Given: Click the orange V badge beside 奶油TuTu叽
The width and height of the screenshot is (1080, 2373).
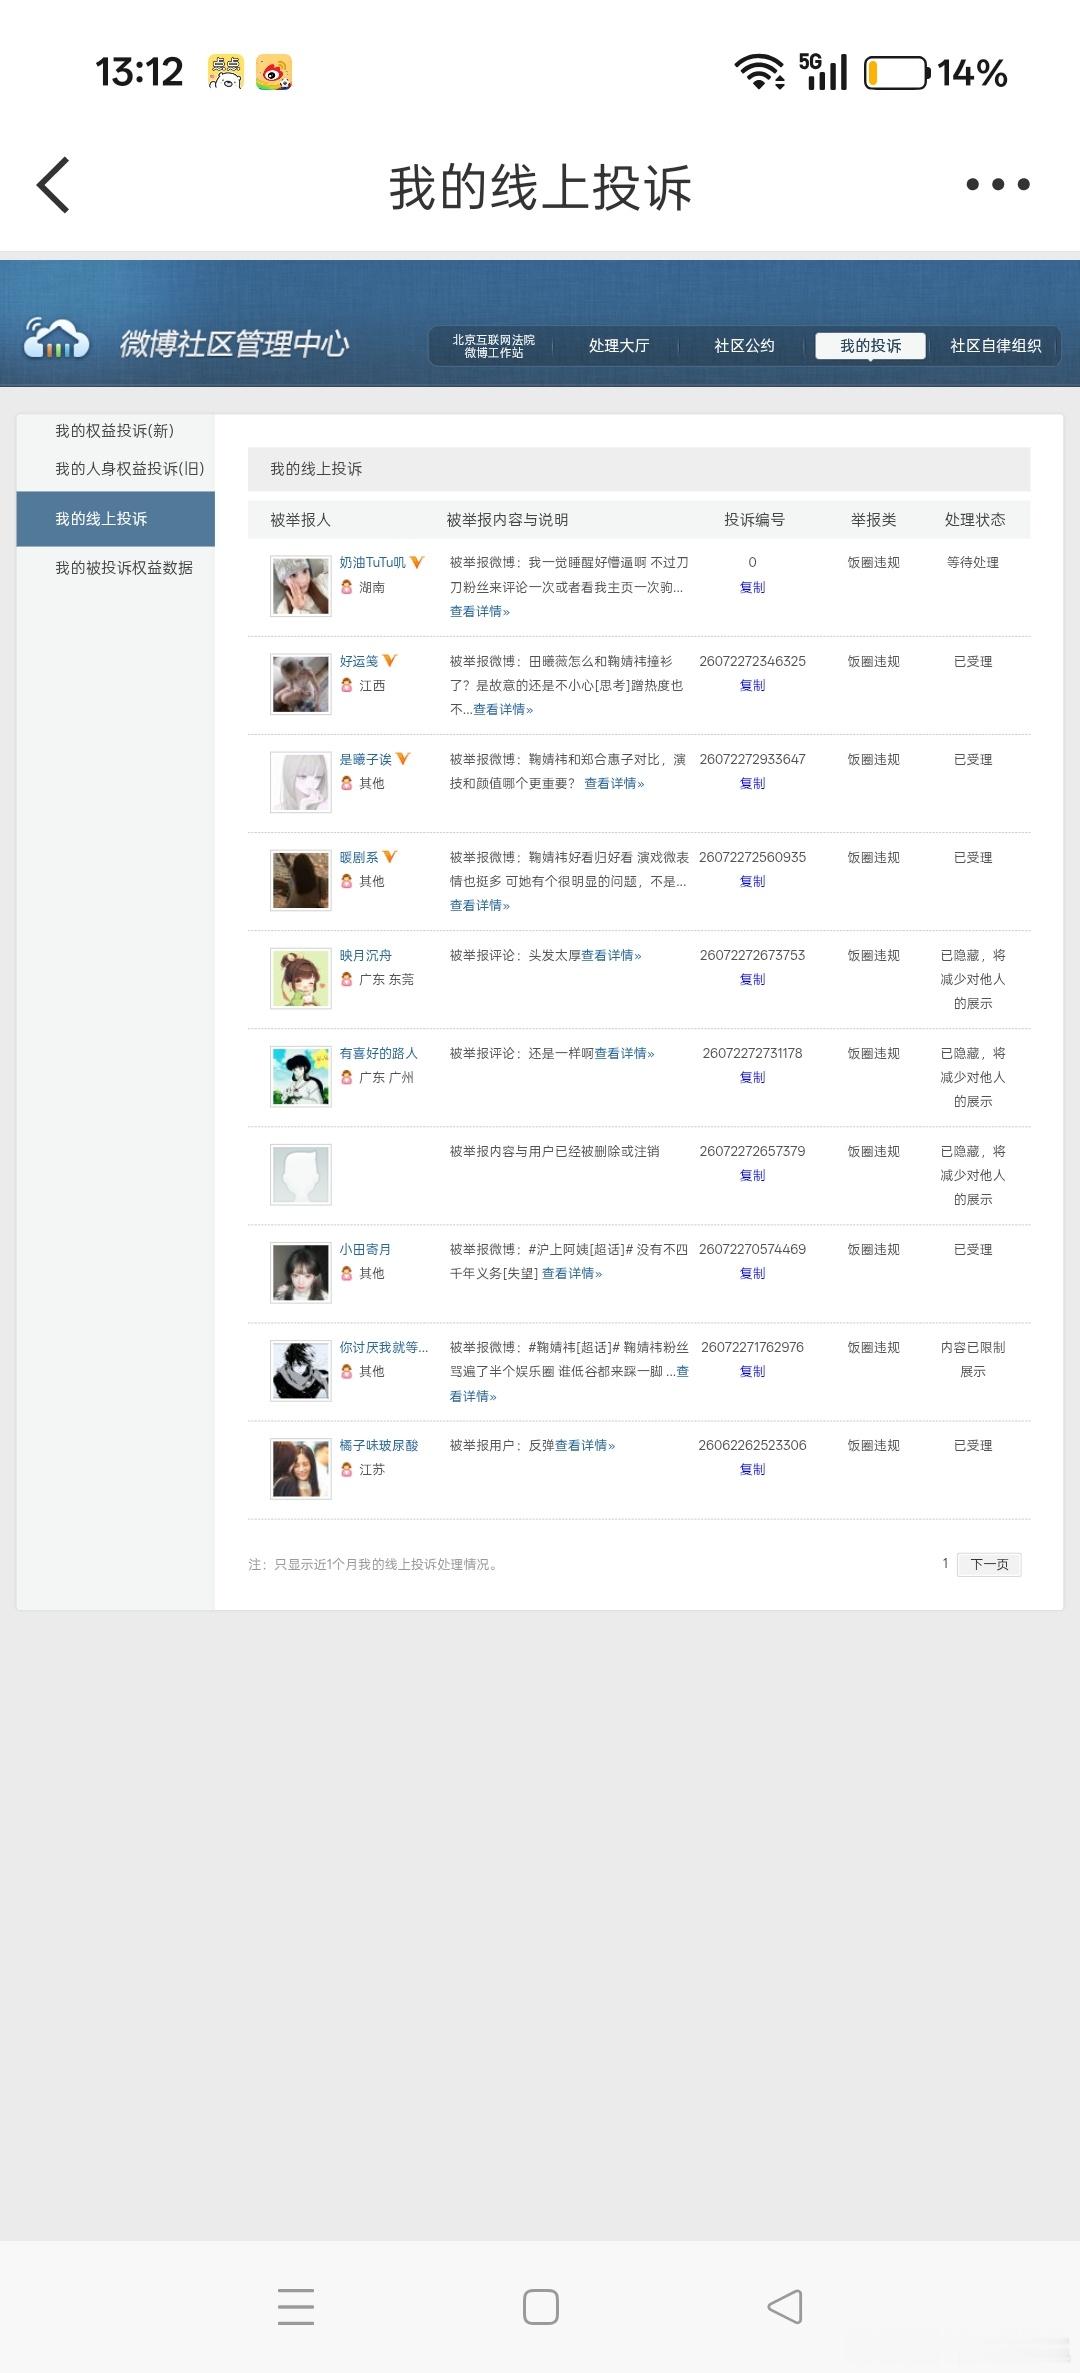Looking at the screenshot, I should (x=417, y=562).
